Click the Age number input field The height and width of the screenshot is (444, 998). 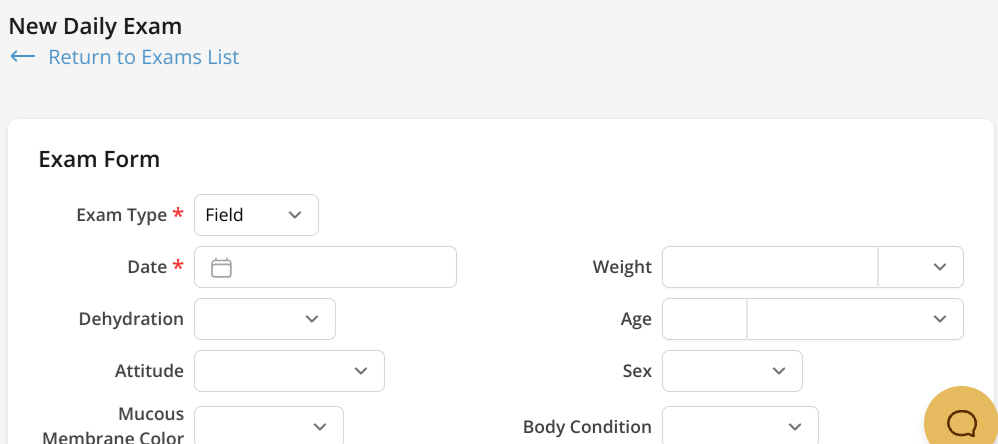pos(704,319)
